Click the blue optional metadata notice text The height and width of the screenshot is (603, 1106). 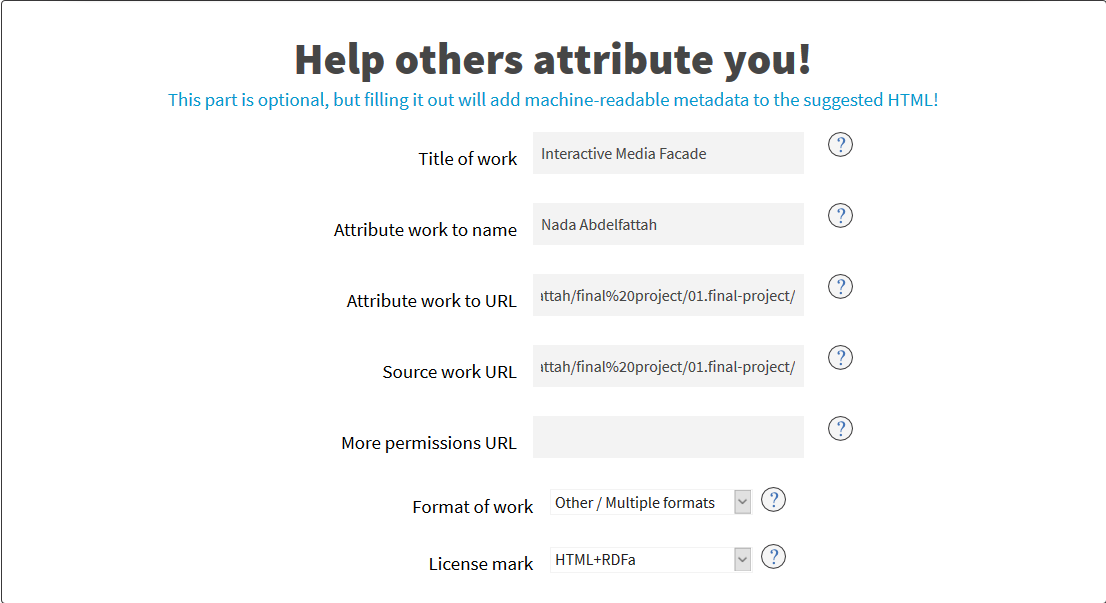(x=552, y=100)
